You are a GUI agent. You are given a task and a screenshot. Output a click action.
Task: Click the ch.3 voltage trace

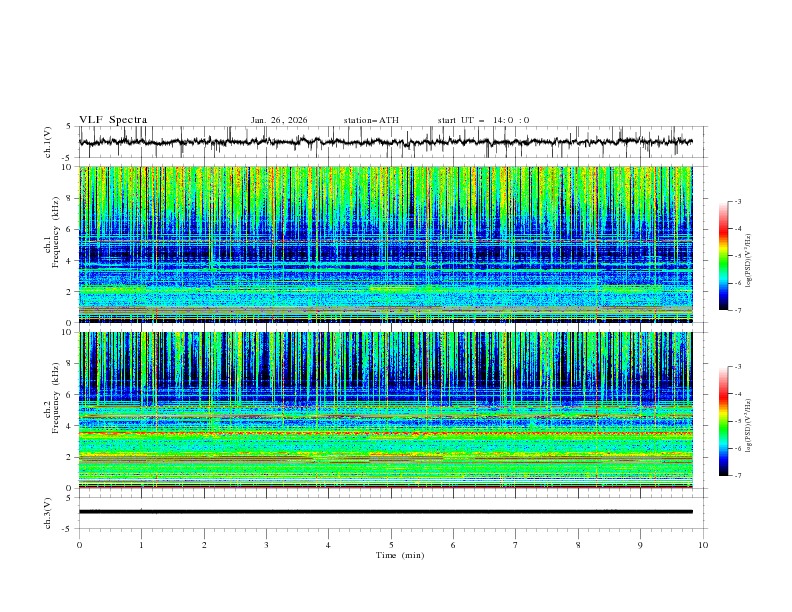pyautogui.click(x=385, y=512)
